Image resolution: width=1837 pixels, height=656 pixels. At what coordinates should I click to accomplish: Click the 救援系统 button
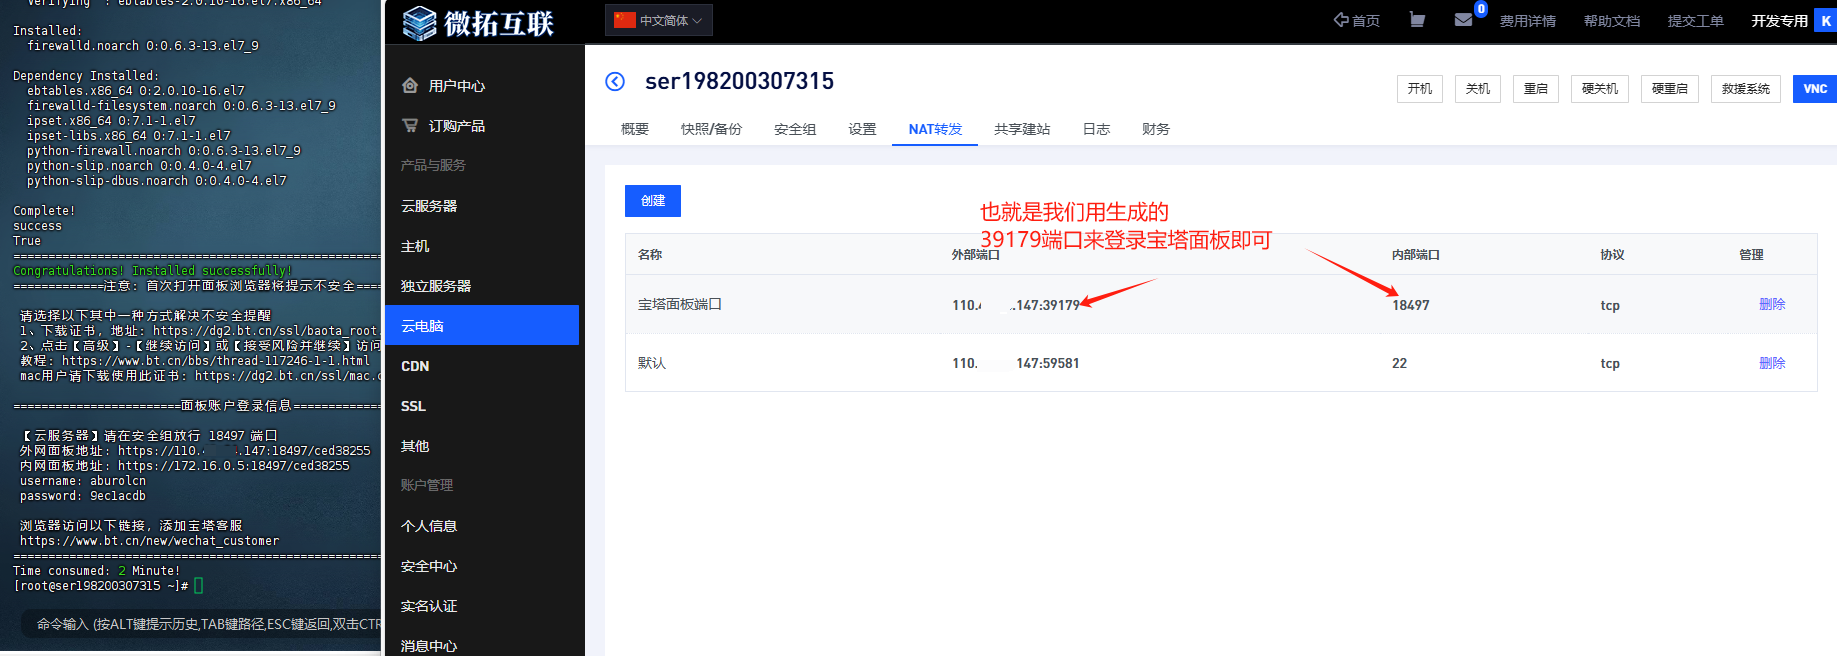click(x=1745, y=89)
